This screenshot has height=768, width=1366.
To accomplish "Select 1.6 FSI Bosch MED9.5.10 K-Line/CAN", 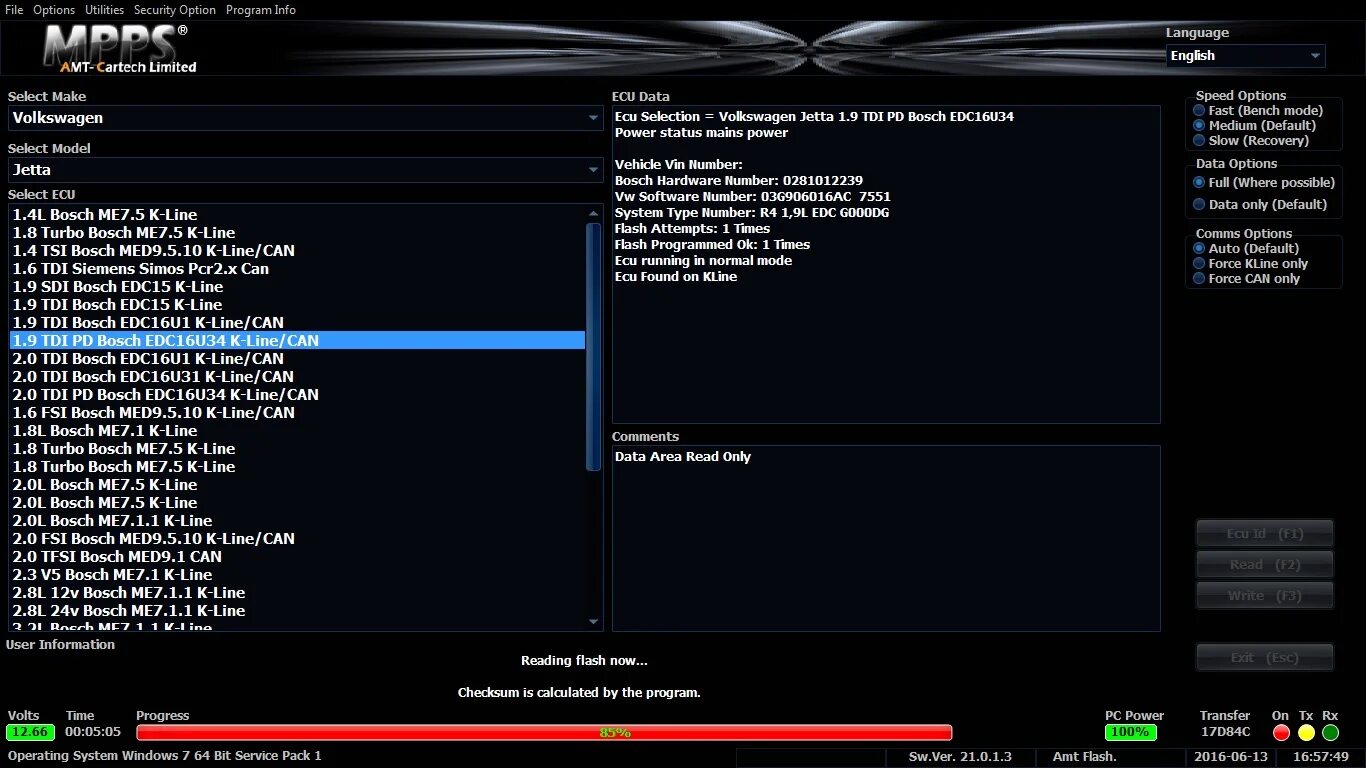I will pyautogui.click(x=297, y=413).
